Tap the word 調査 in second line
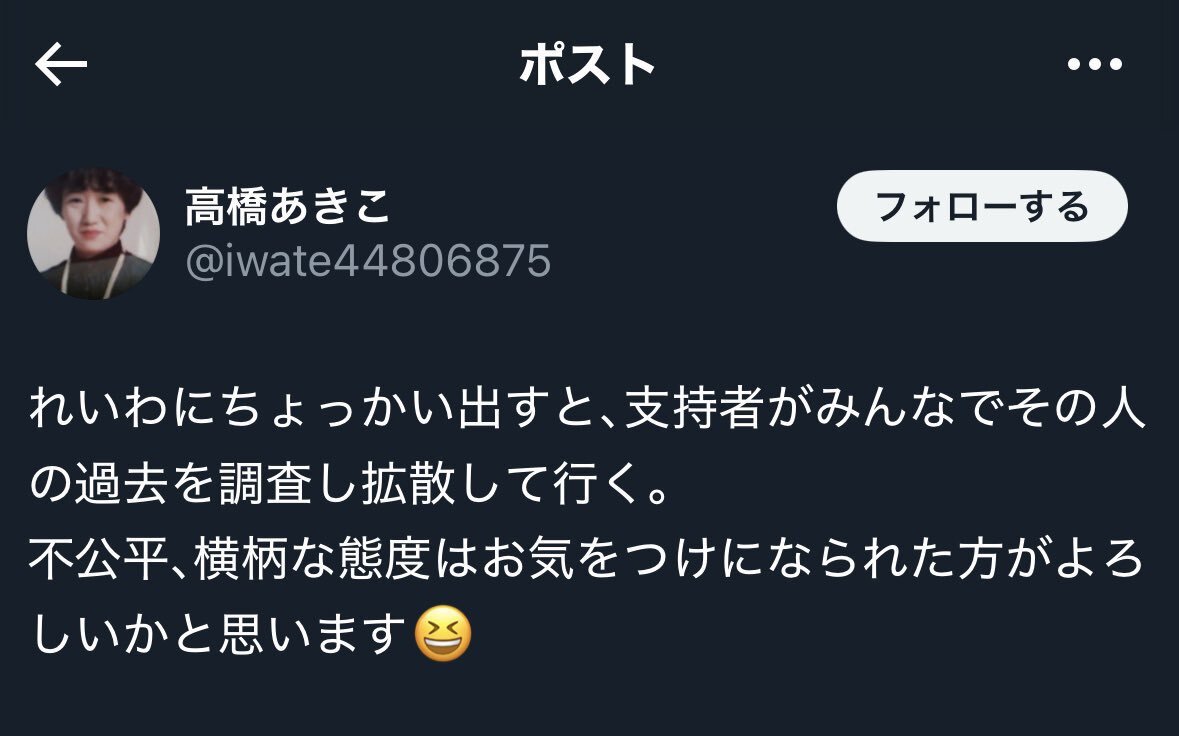 (x=265, y=483)
